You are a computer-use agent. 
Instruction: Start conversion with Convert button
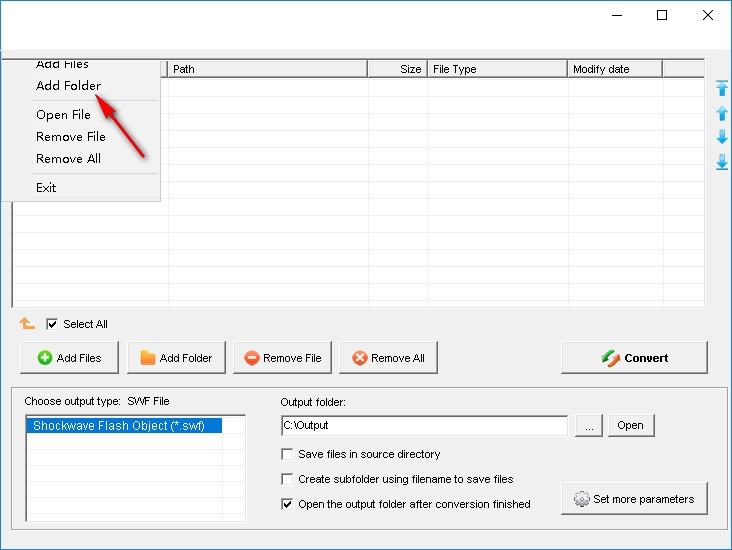tap(634, 358)
